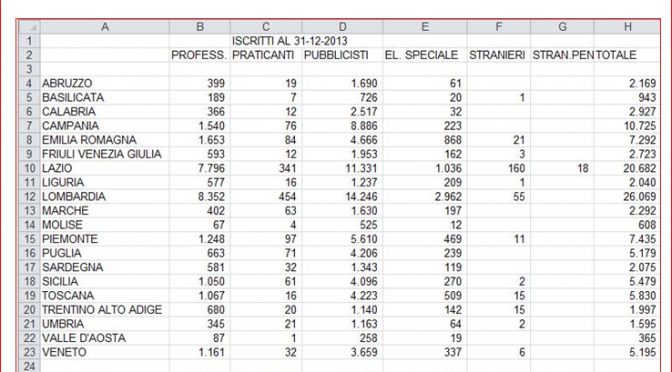Click the TRENTINO ALTO ADIGE cell
The width and height of the screenshot is (672, 372).
[105, 309]
